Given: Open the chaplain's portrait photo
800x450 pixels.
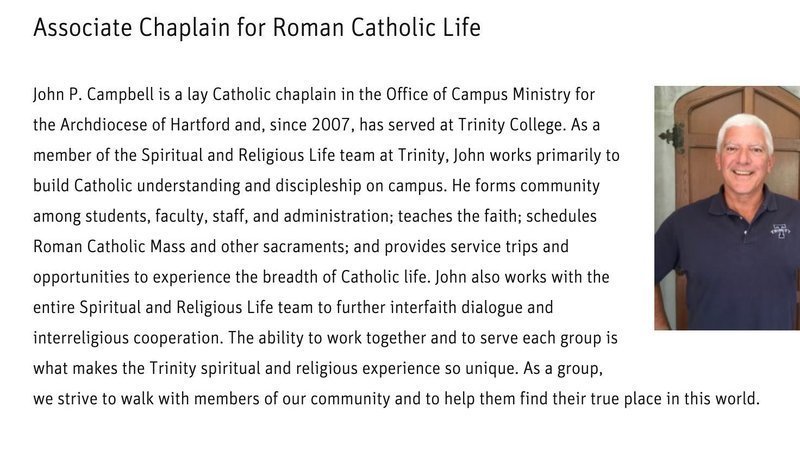Looking at the screenshot, I should 726,208.
